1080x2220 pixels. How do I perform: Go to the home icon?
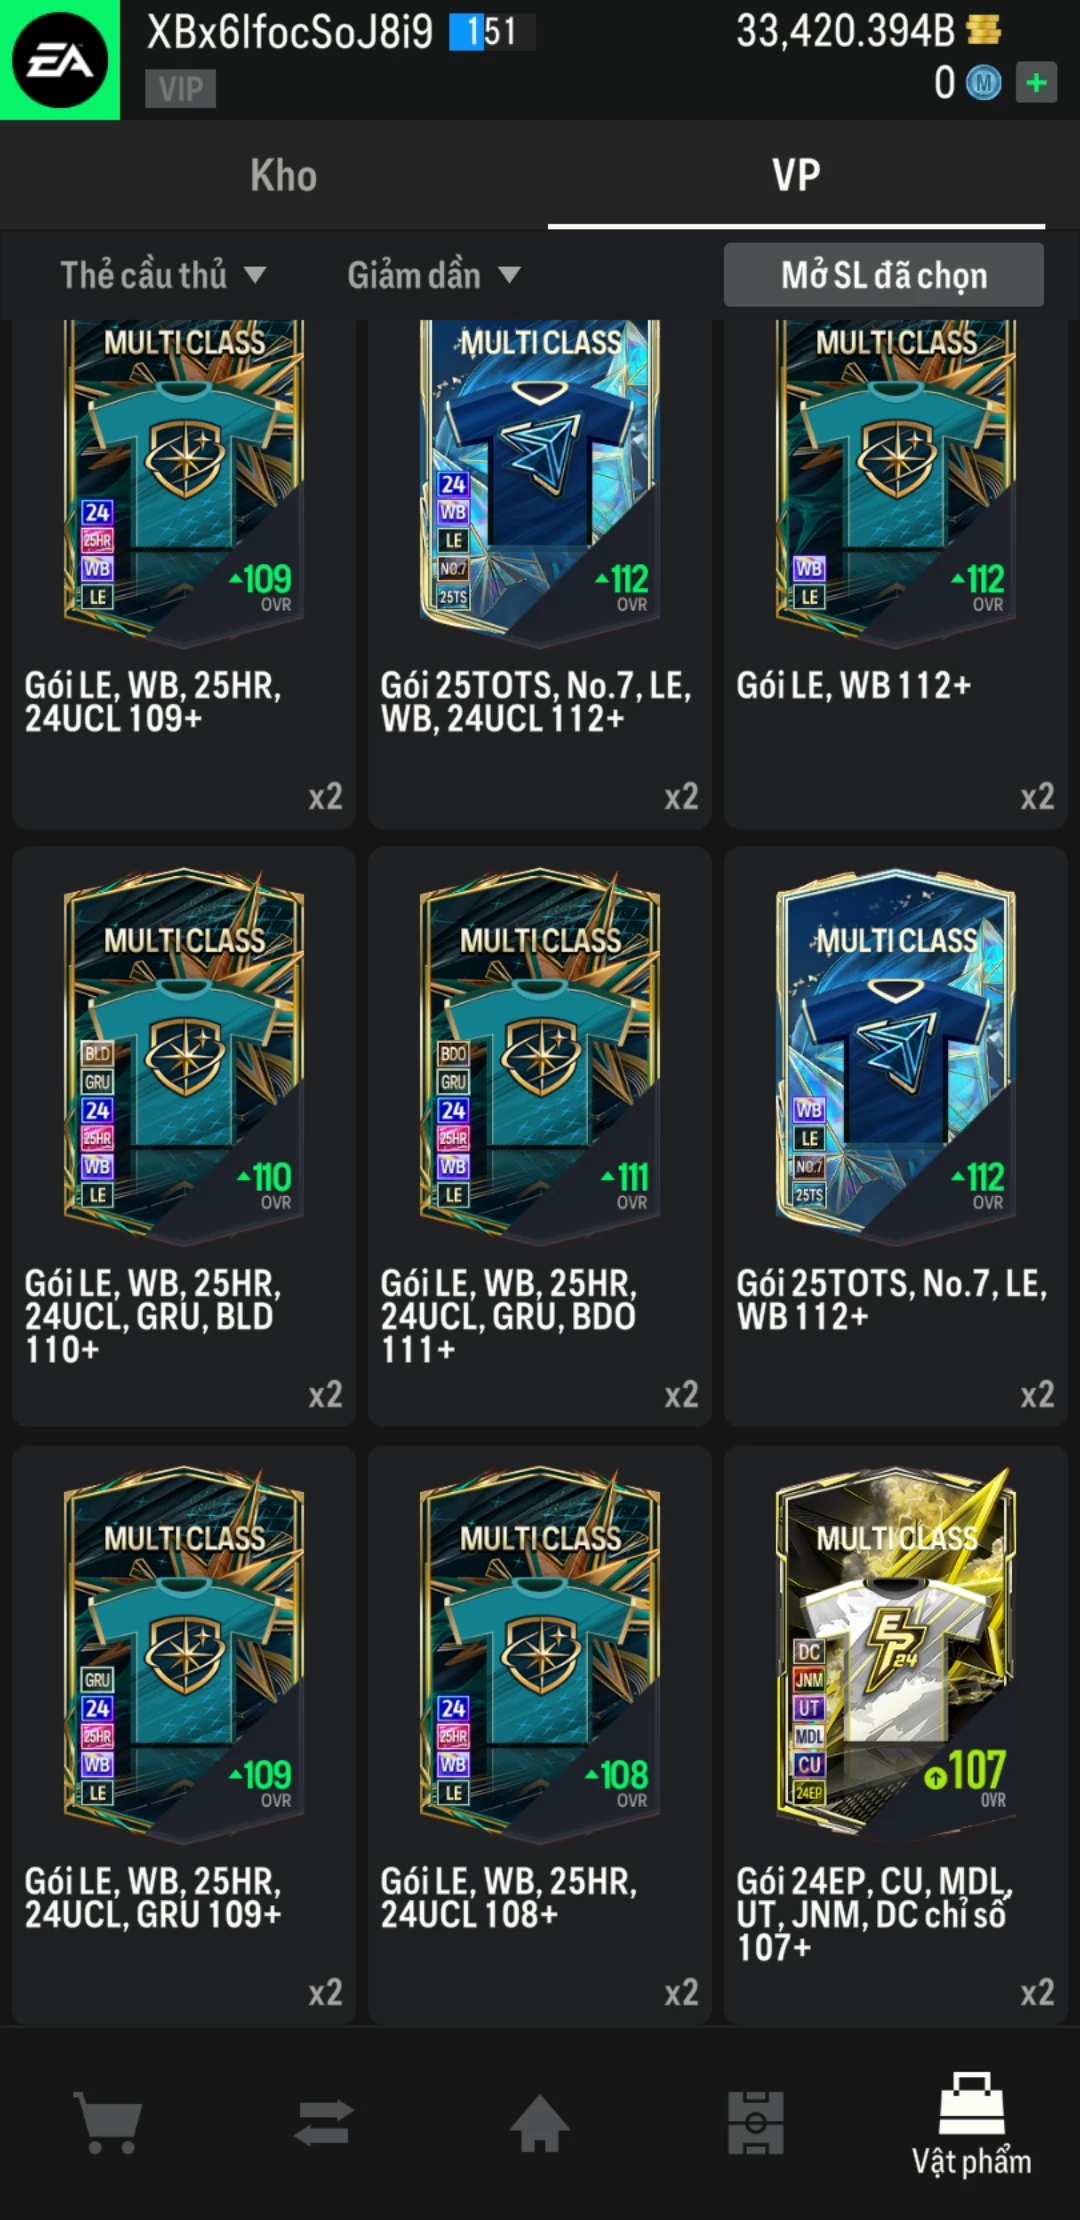coord(540,2121)
